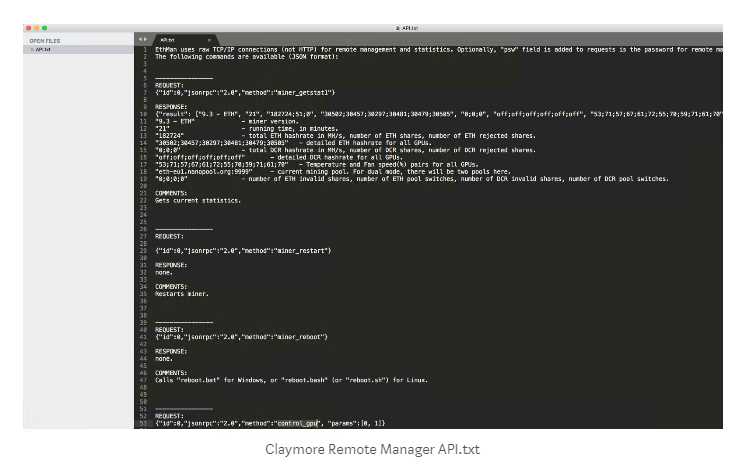Click 'The following commands are available' line
This screenshot has height=470, width=739.
pos(246,57)
